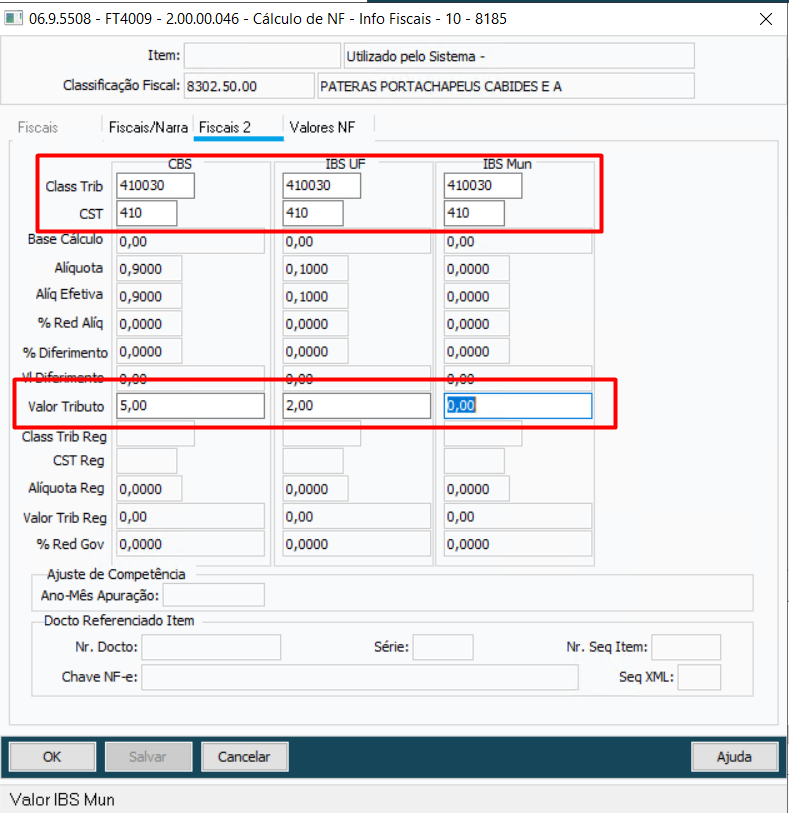The image size is (789, 813).
Task: Click the CBS Base Cálculo field
Action: pos(190,242)
